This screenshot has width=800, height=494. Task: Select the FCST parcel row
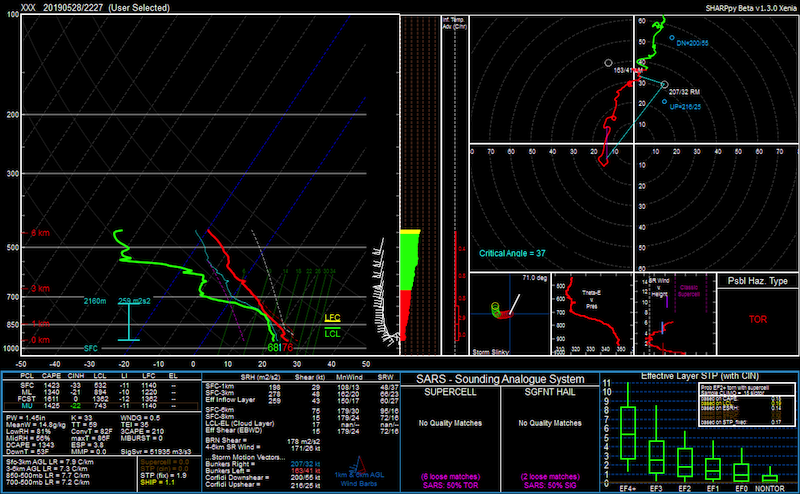101,399
